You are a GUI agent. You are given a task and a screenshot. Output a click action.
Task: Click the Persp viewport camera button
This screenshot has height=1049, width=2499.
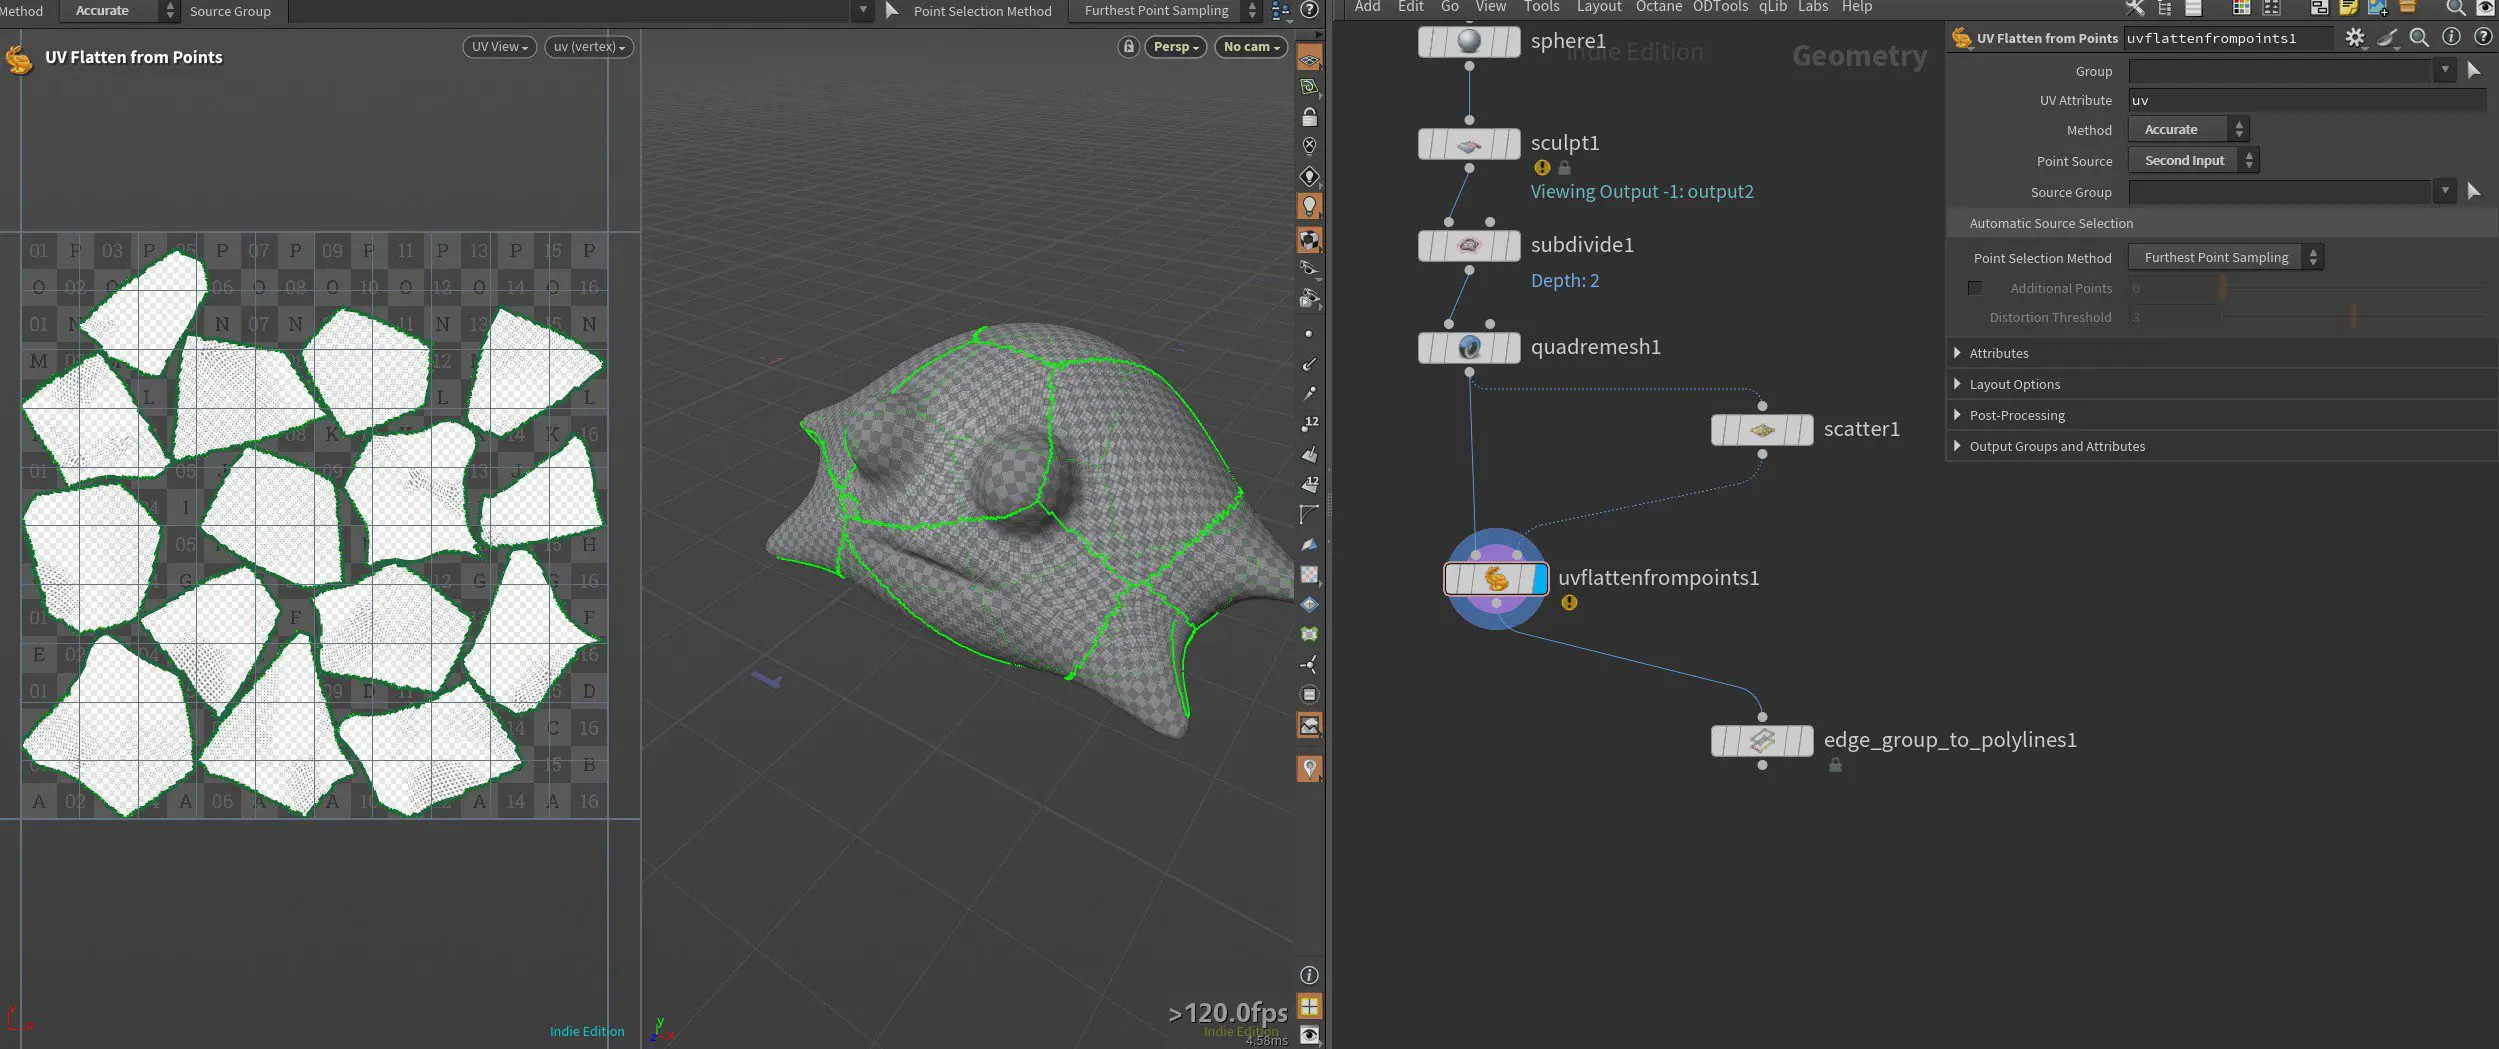click(1175, 47)
